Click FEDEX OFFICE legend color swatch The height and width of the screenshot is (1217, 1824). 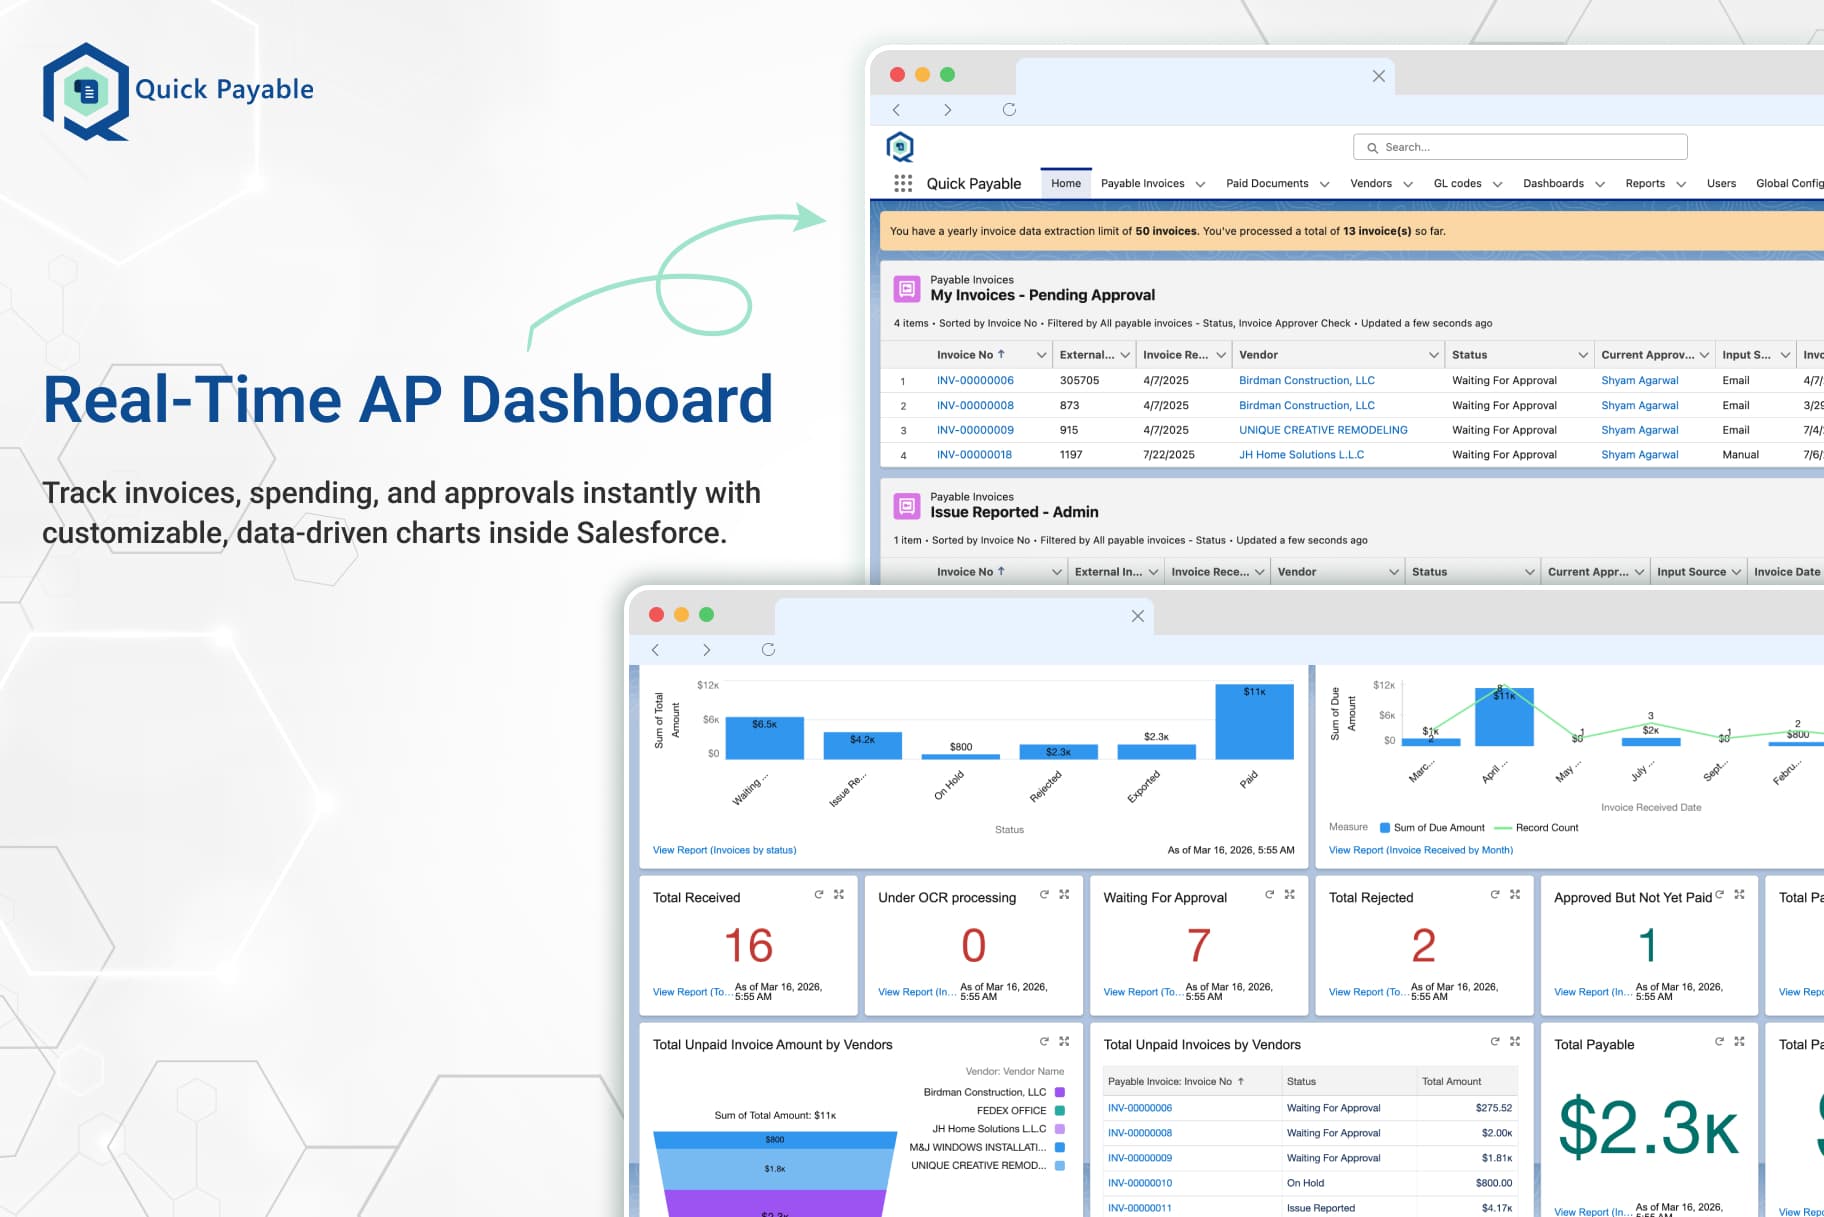tap(1060, 1110)
